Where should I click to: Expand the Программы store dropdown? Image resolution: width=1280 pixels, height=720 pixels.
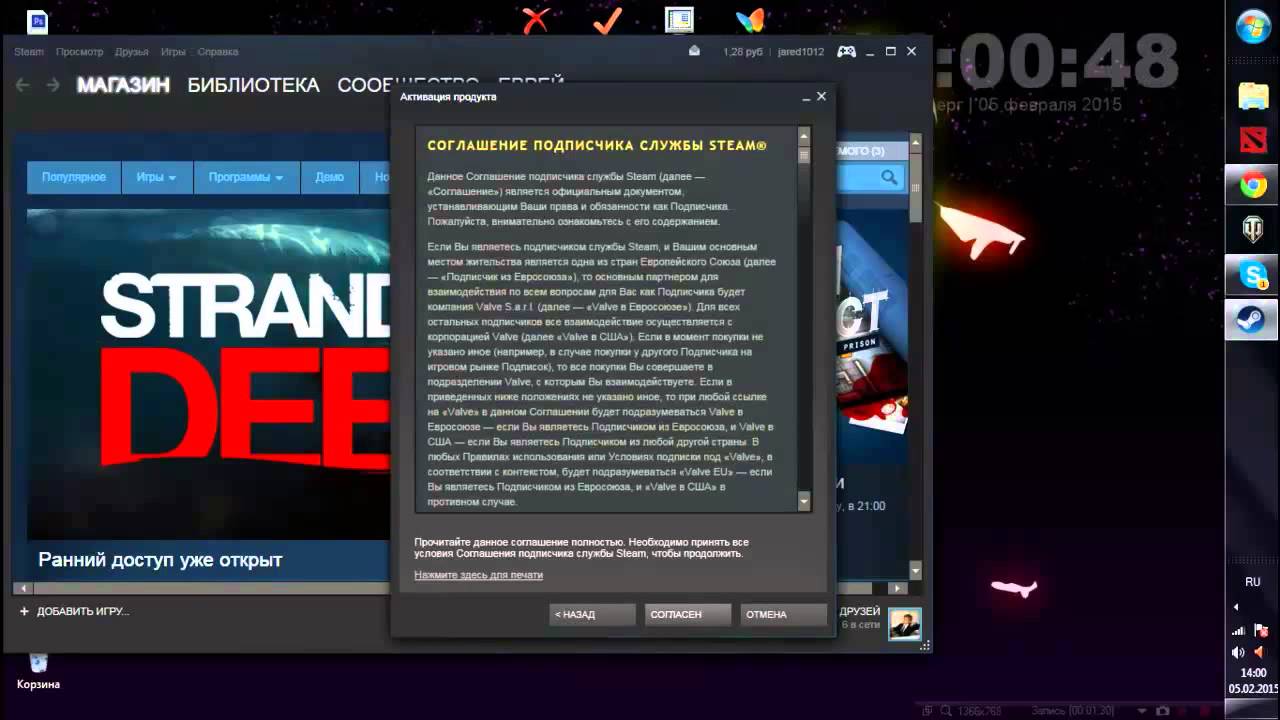point(245,177)
